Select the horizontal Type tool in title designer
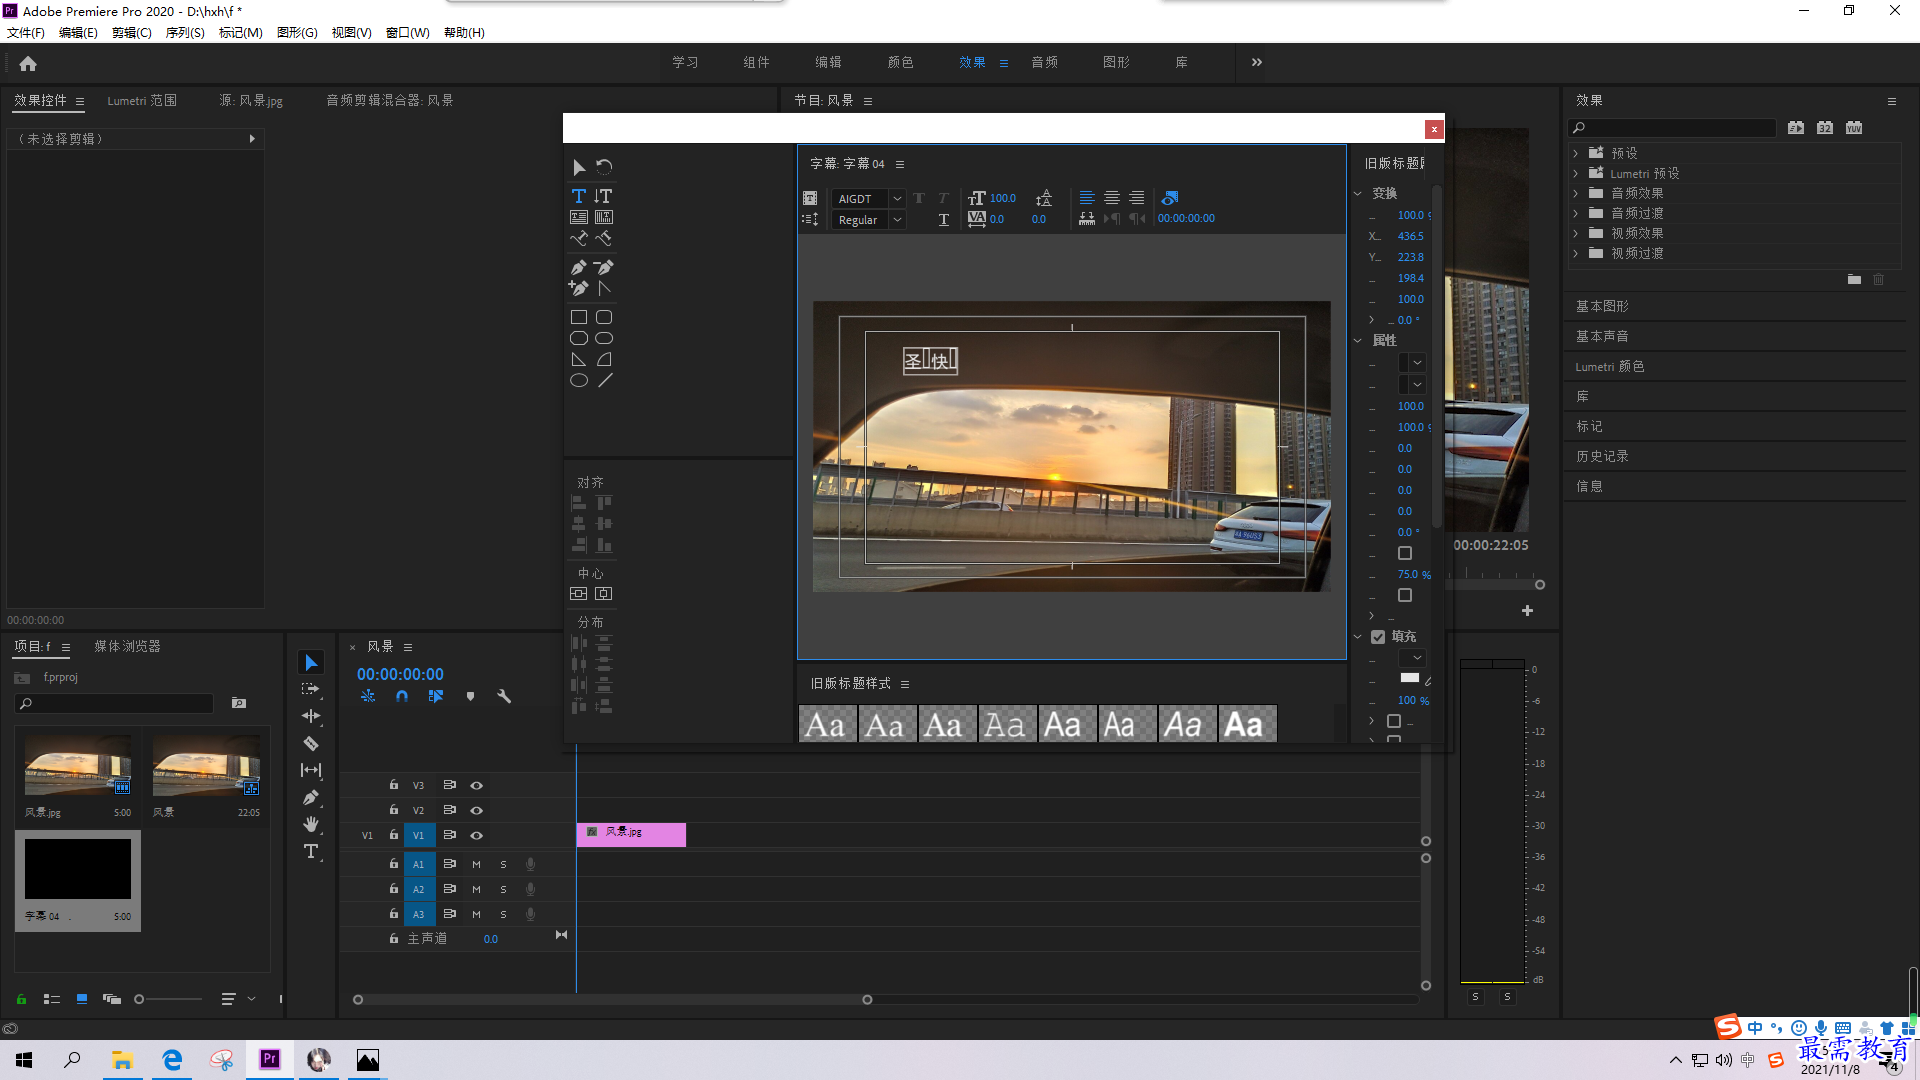 click(x=579, y=196)
